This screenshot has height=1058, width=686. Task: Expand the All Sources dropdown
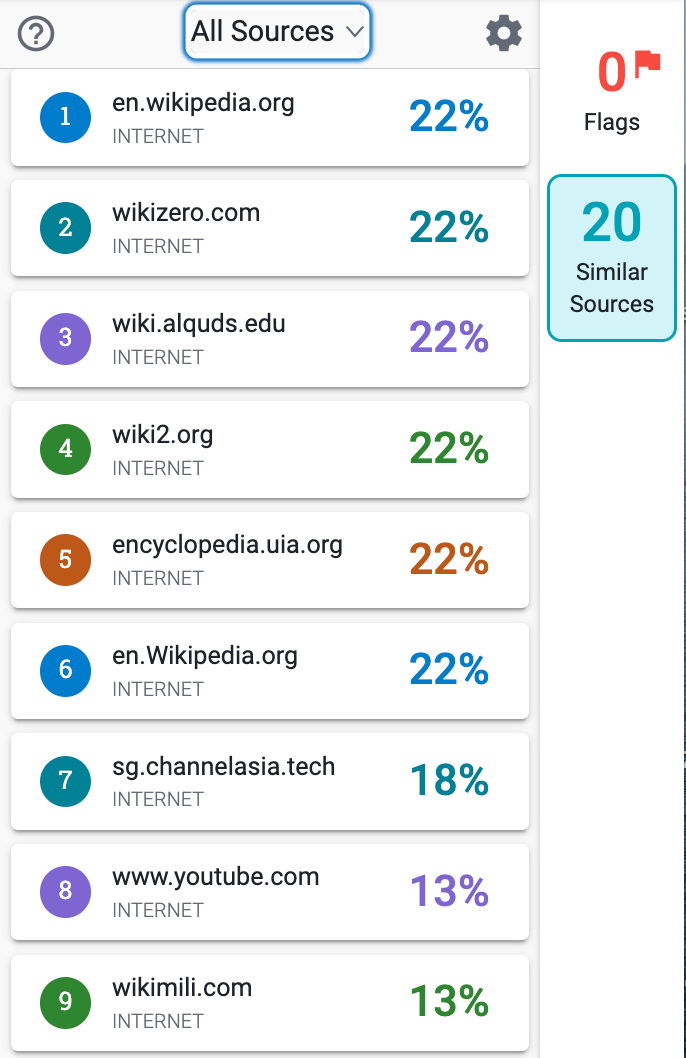(277, 32)
